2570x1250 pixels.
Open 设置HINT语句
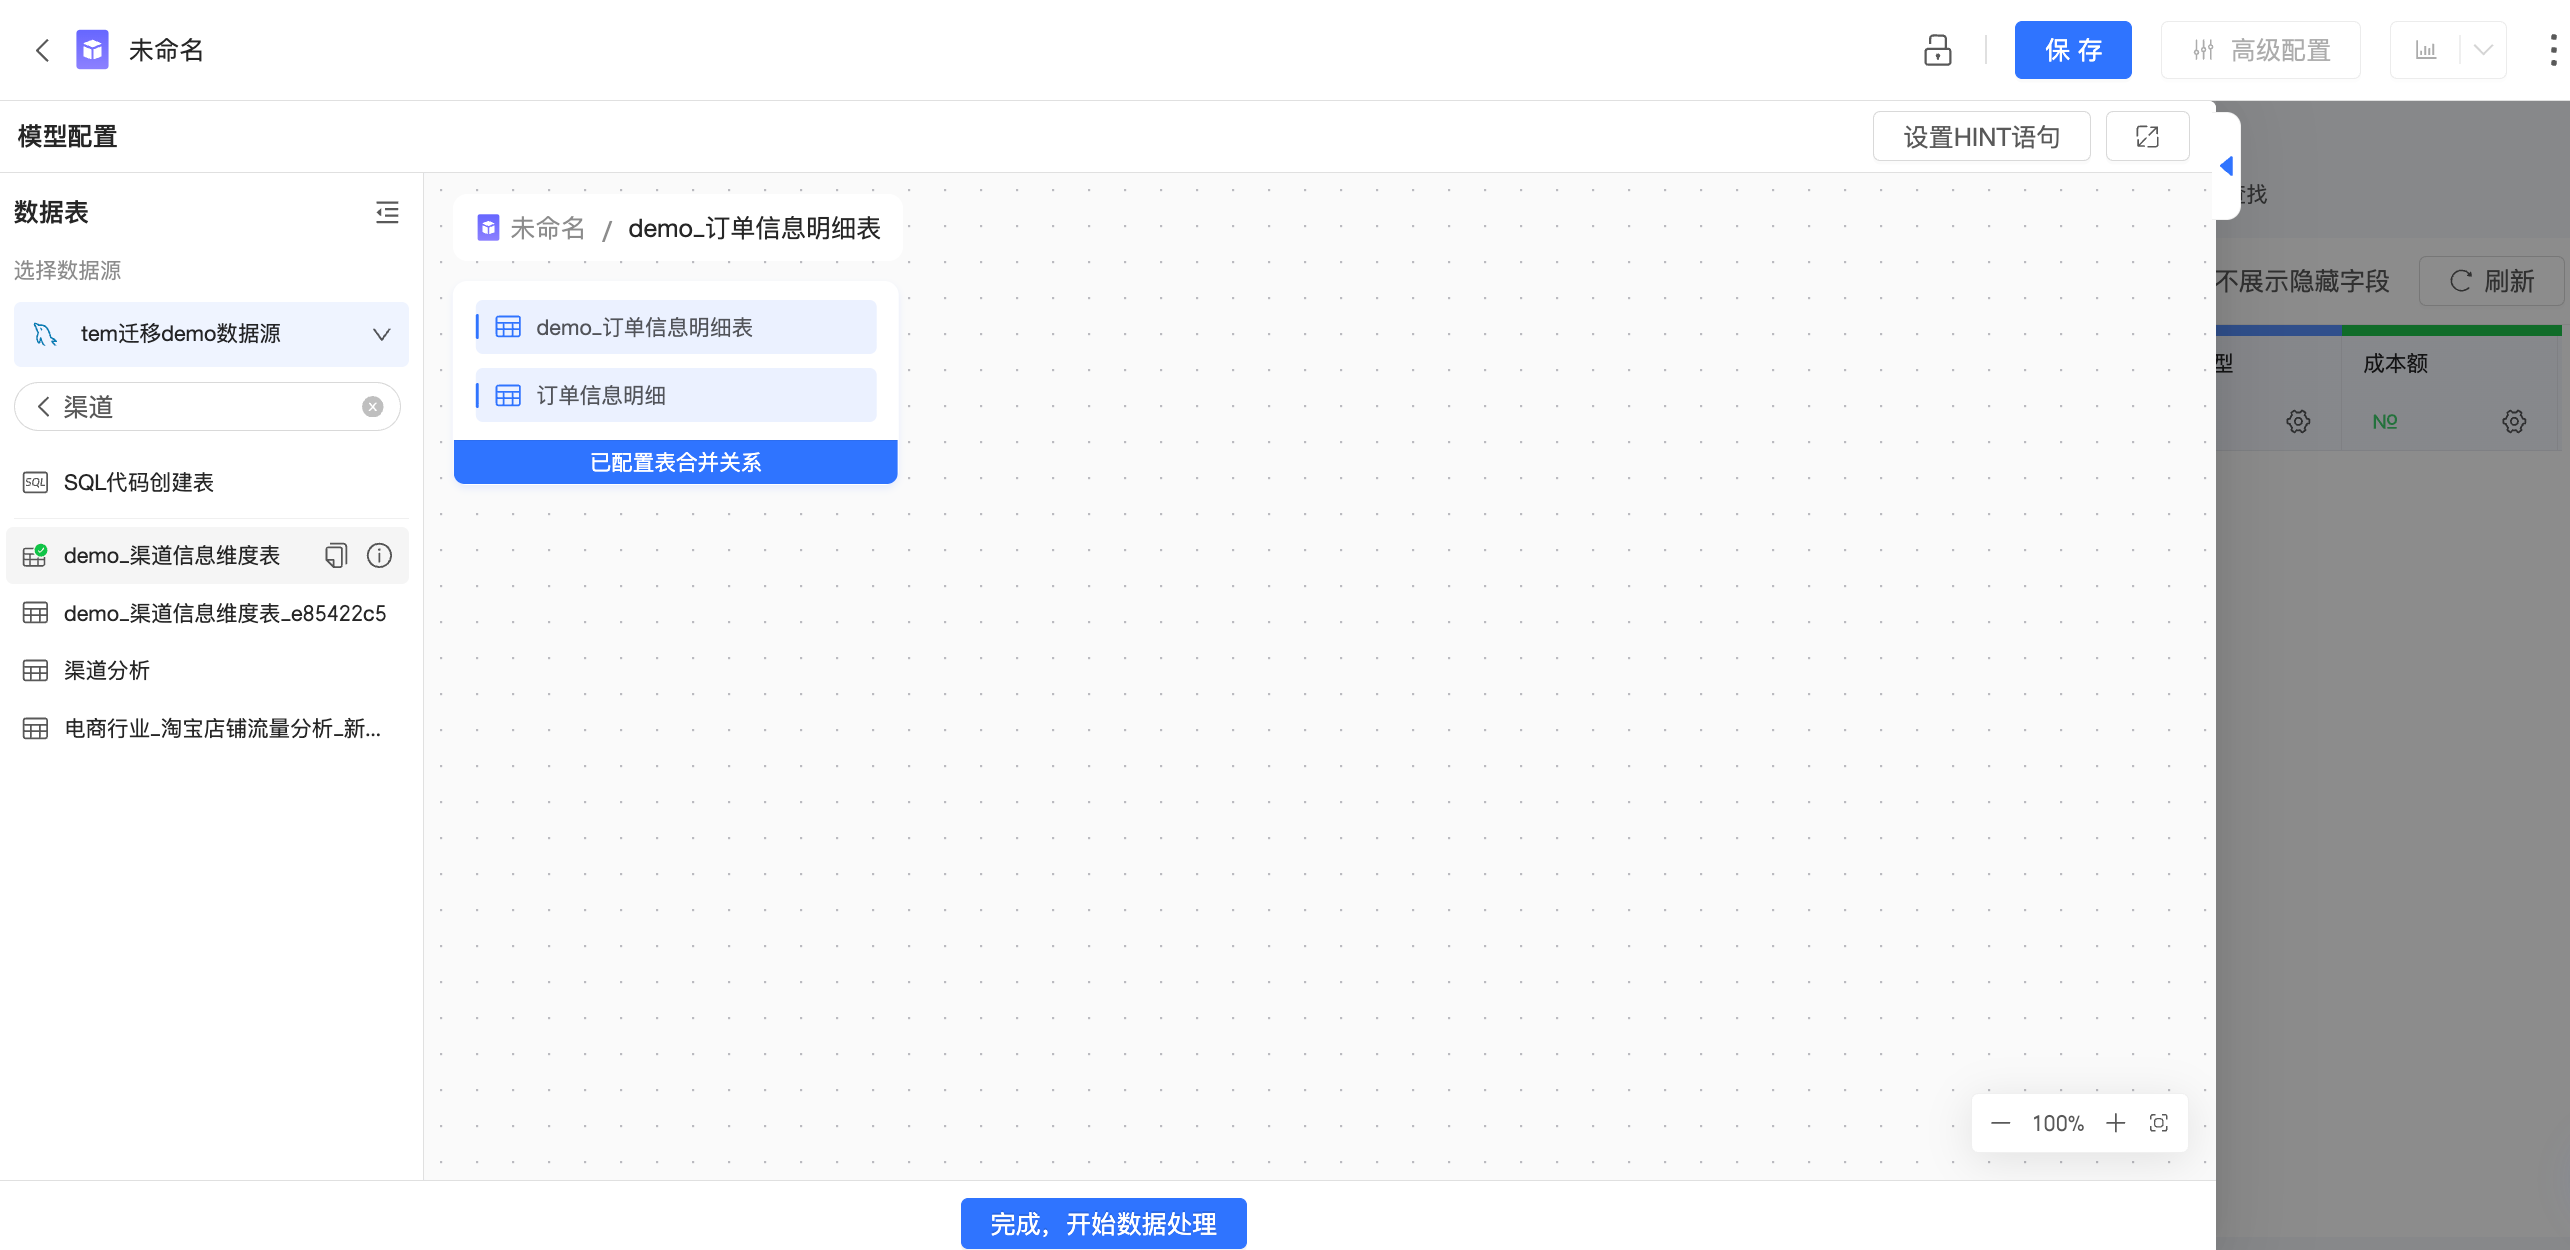click(1981, 137)
